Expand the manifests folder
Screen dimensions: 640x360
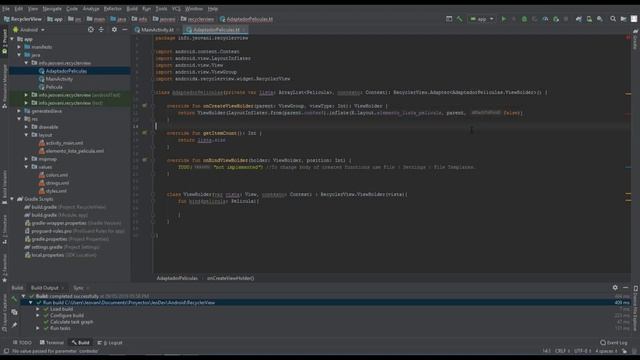[x=19, y=47]
